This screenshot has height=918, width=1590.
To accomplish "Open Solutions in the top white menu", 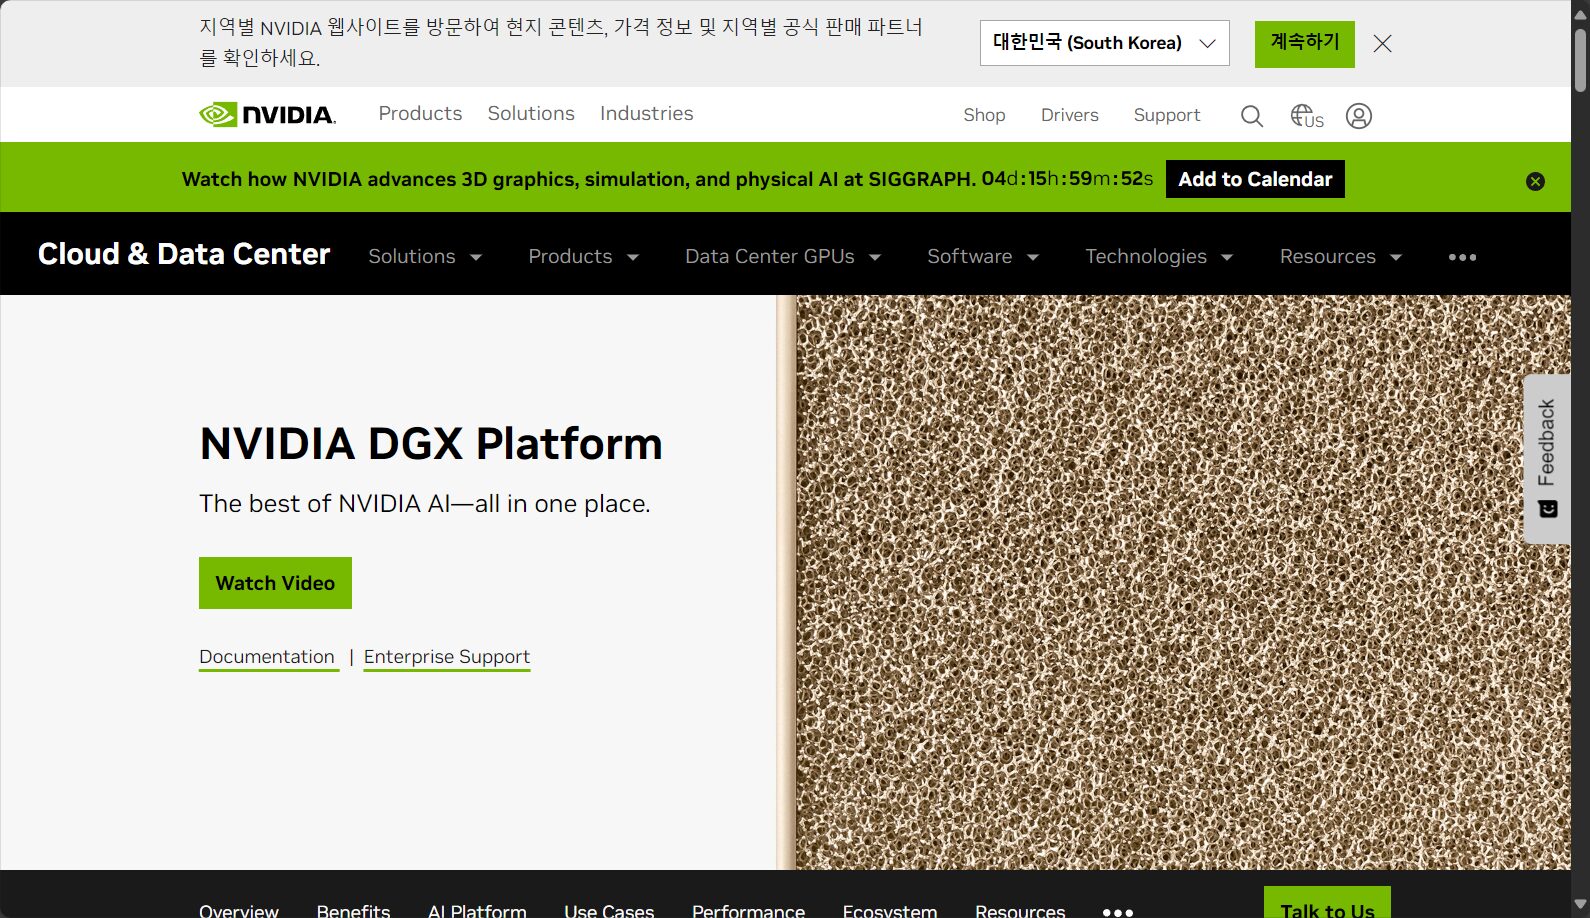I will click(x=531, y=114).
